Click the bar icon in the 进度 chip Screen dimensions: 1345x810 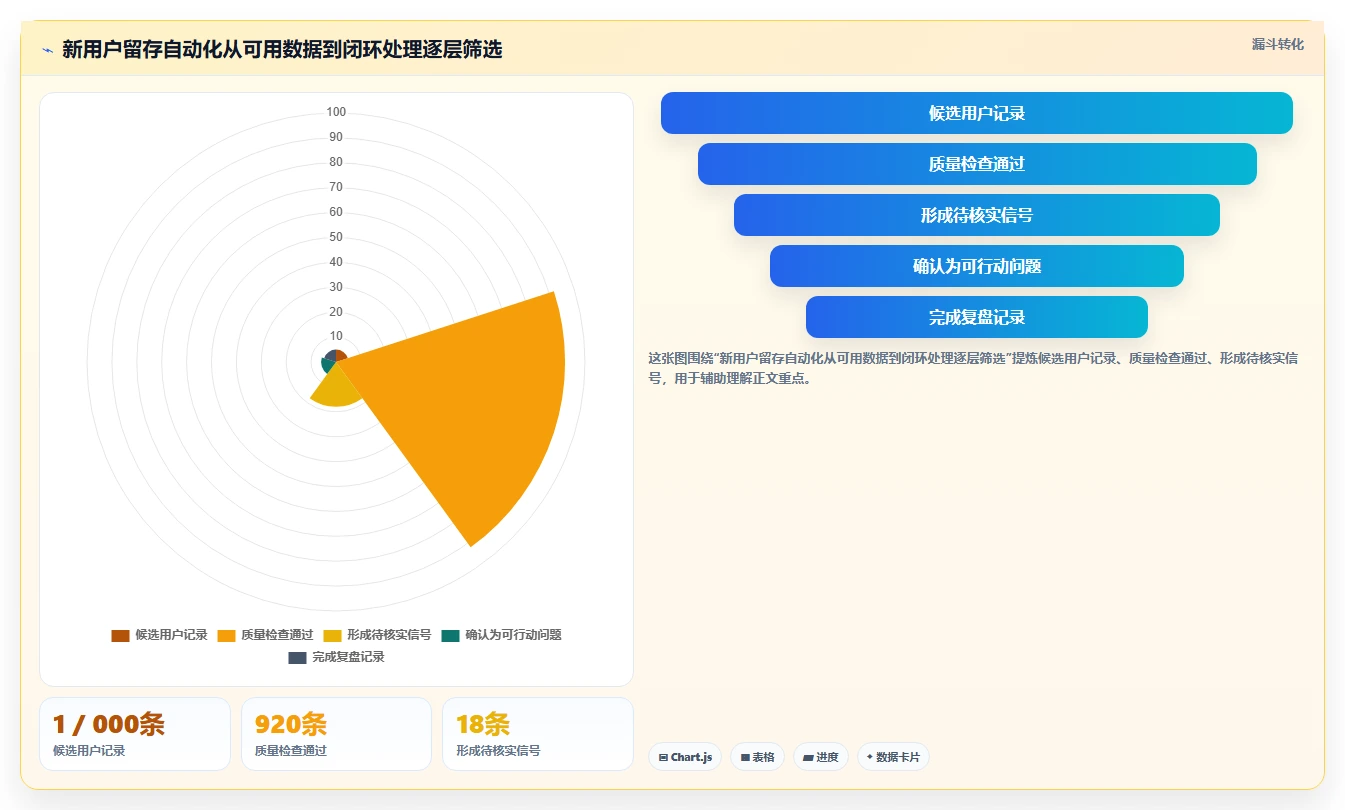(808, 758)
